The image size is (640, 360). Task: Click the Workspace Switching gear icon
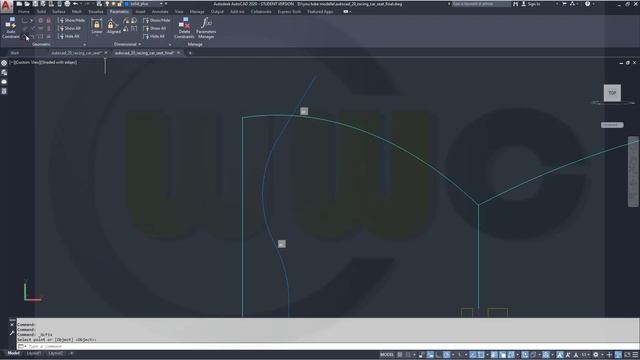click(x=596, y=354)
